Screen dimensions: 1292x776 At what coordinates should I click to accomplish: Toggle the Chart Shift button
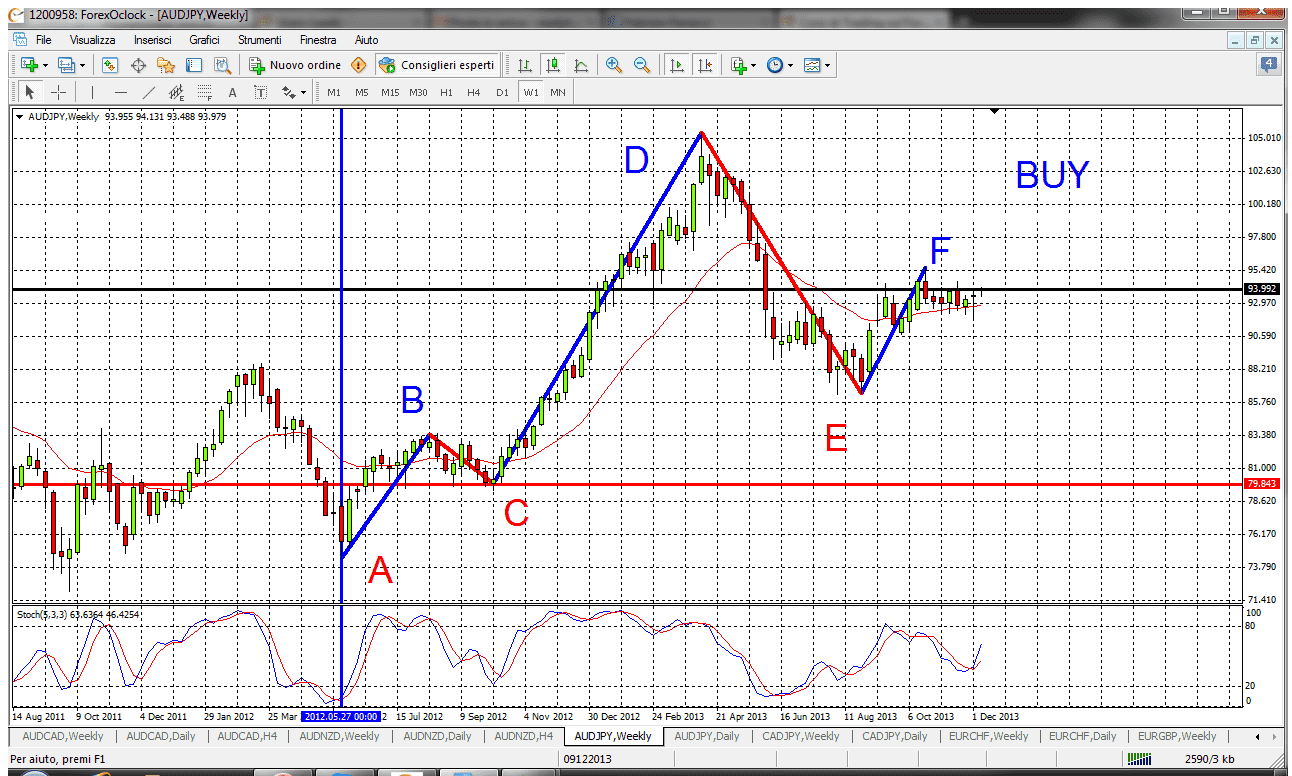(706, 65)
